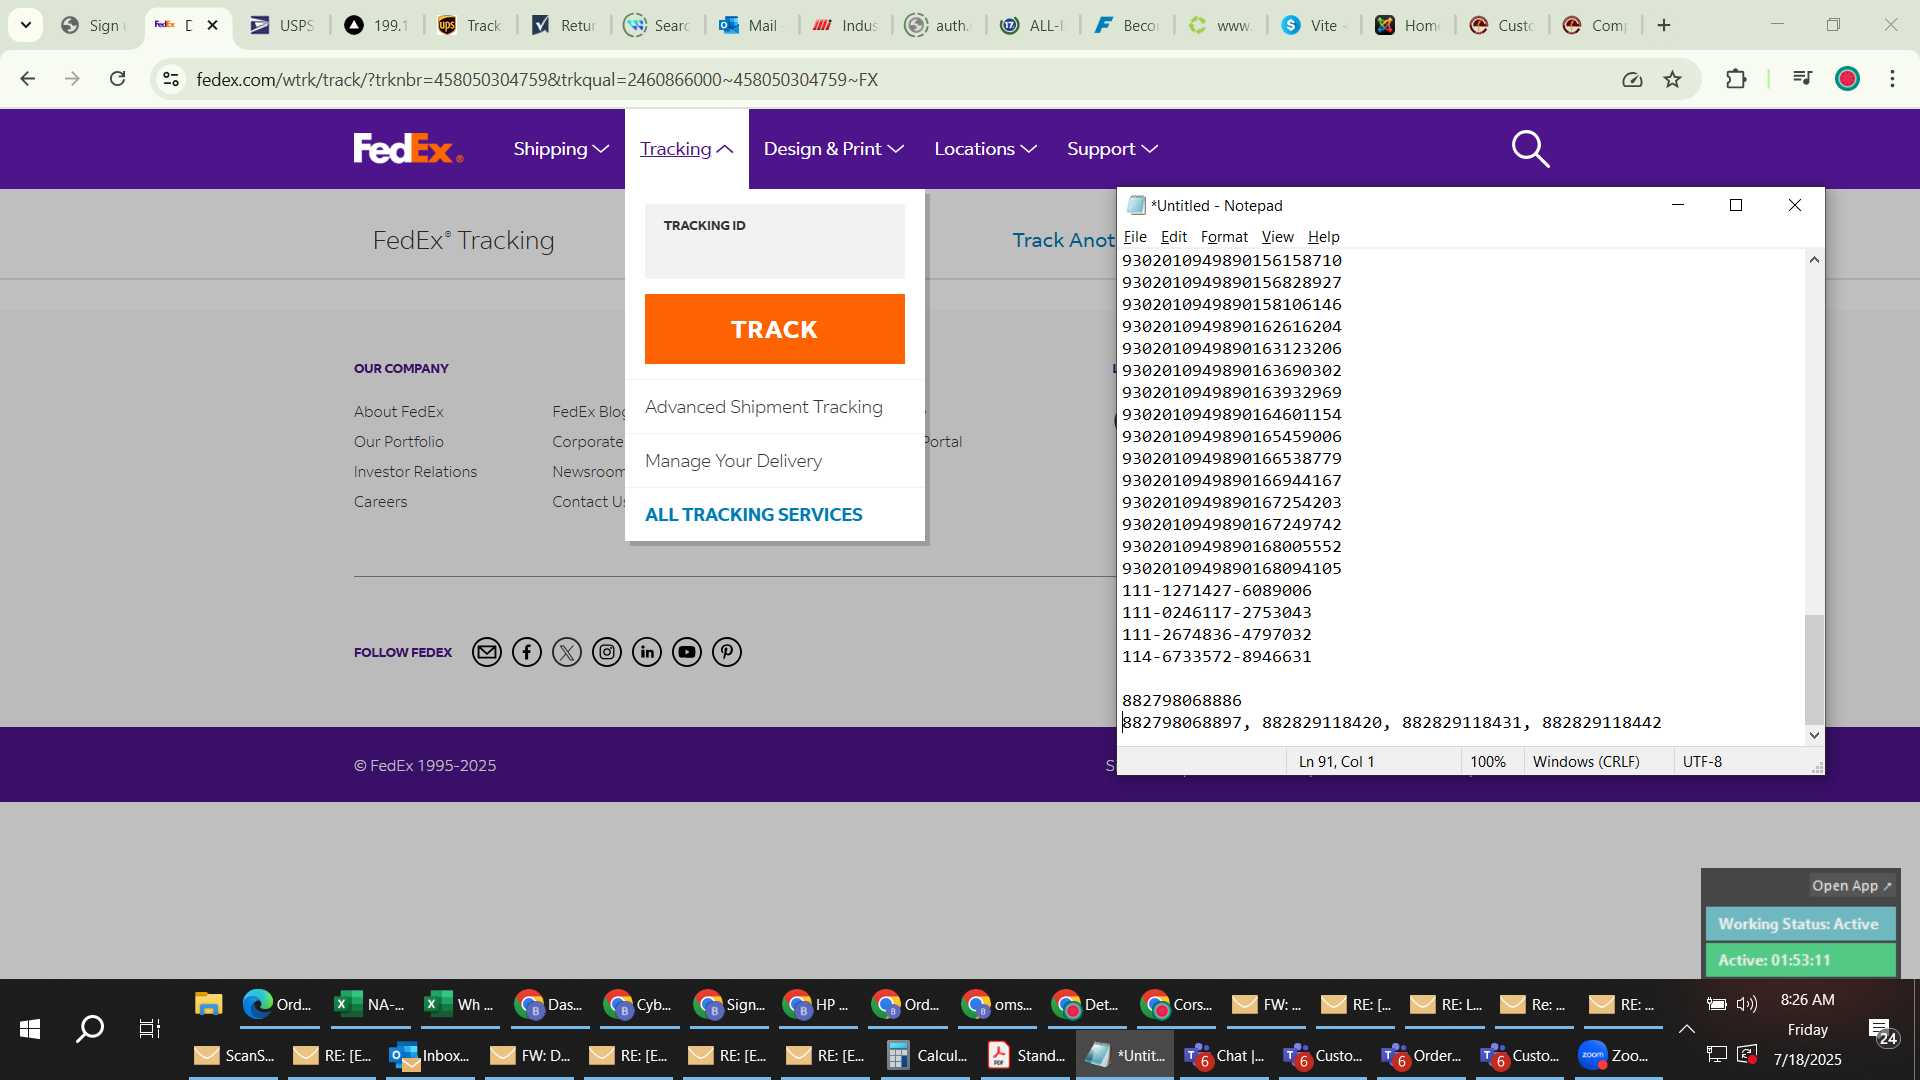Open new browser tab with plus
1920x1080 pixels.
point(1664,25)
